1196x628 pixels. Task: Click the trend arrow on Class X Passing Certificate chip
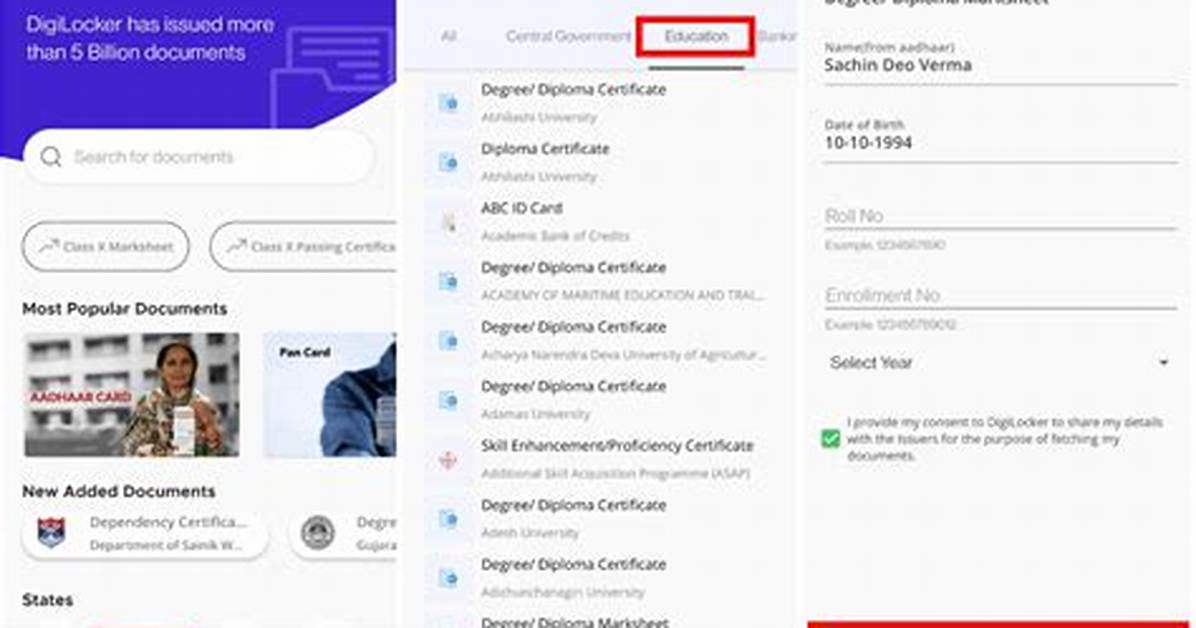click(x=237, y=246)
